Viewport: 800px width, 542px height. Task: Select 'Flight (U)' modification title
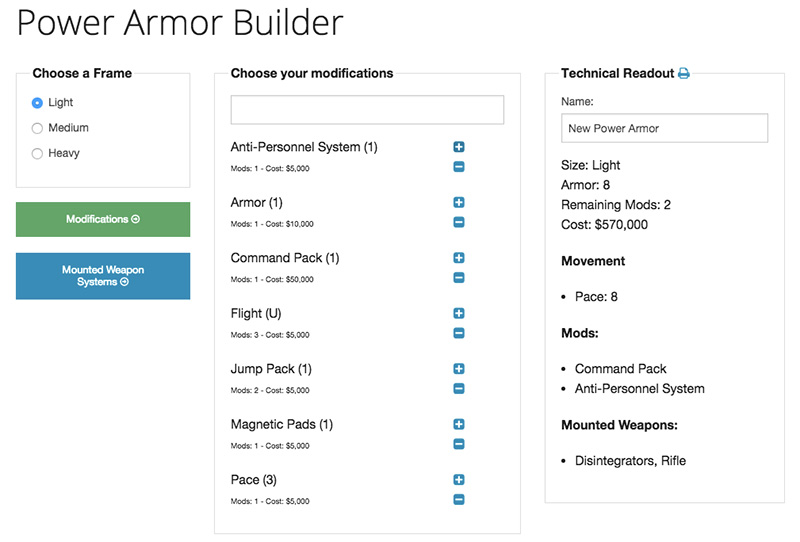256,313
